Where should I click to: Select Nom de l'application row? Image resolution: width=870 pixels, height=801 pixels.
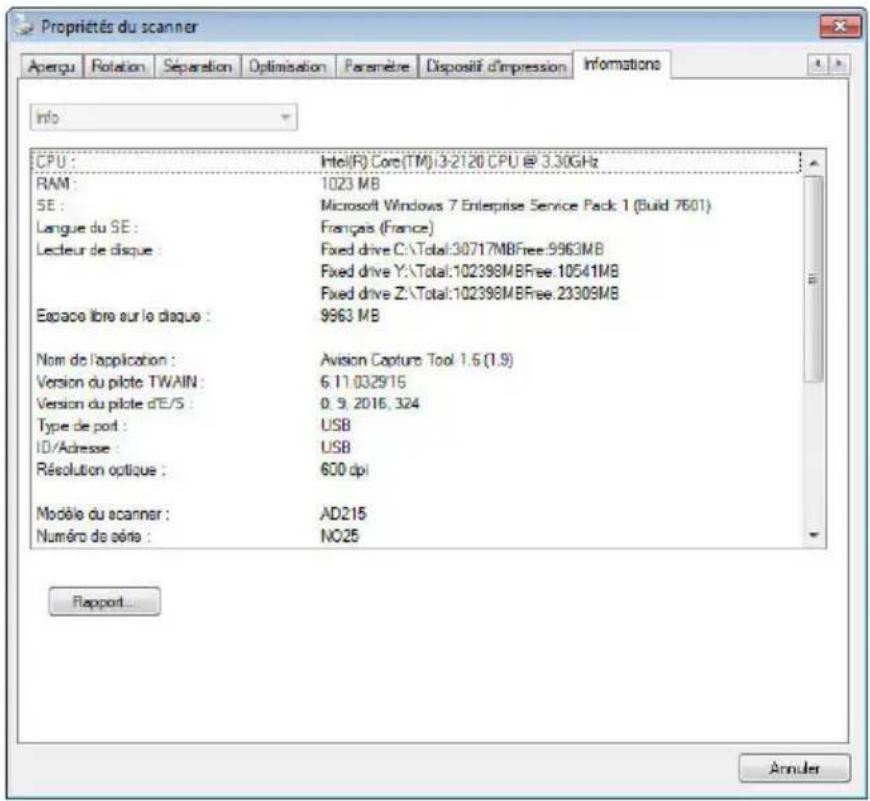pos(417,359)
